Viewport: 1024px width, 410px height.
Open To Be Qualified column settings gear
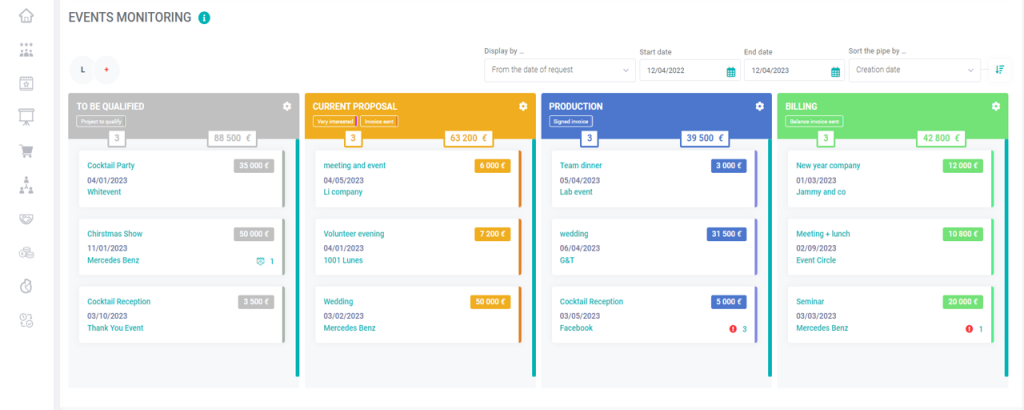pyautogui.click(x=287, y=106)
